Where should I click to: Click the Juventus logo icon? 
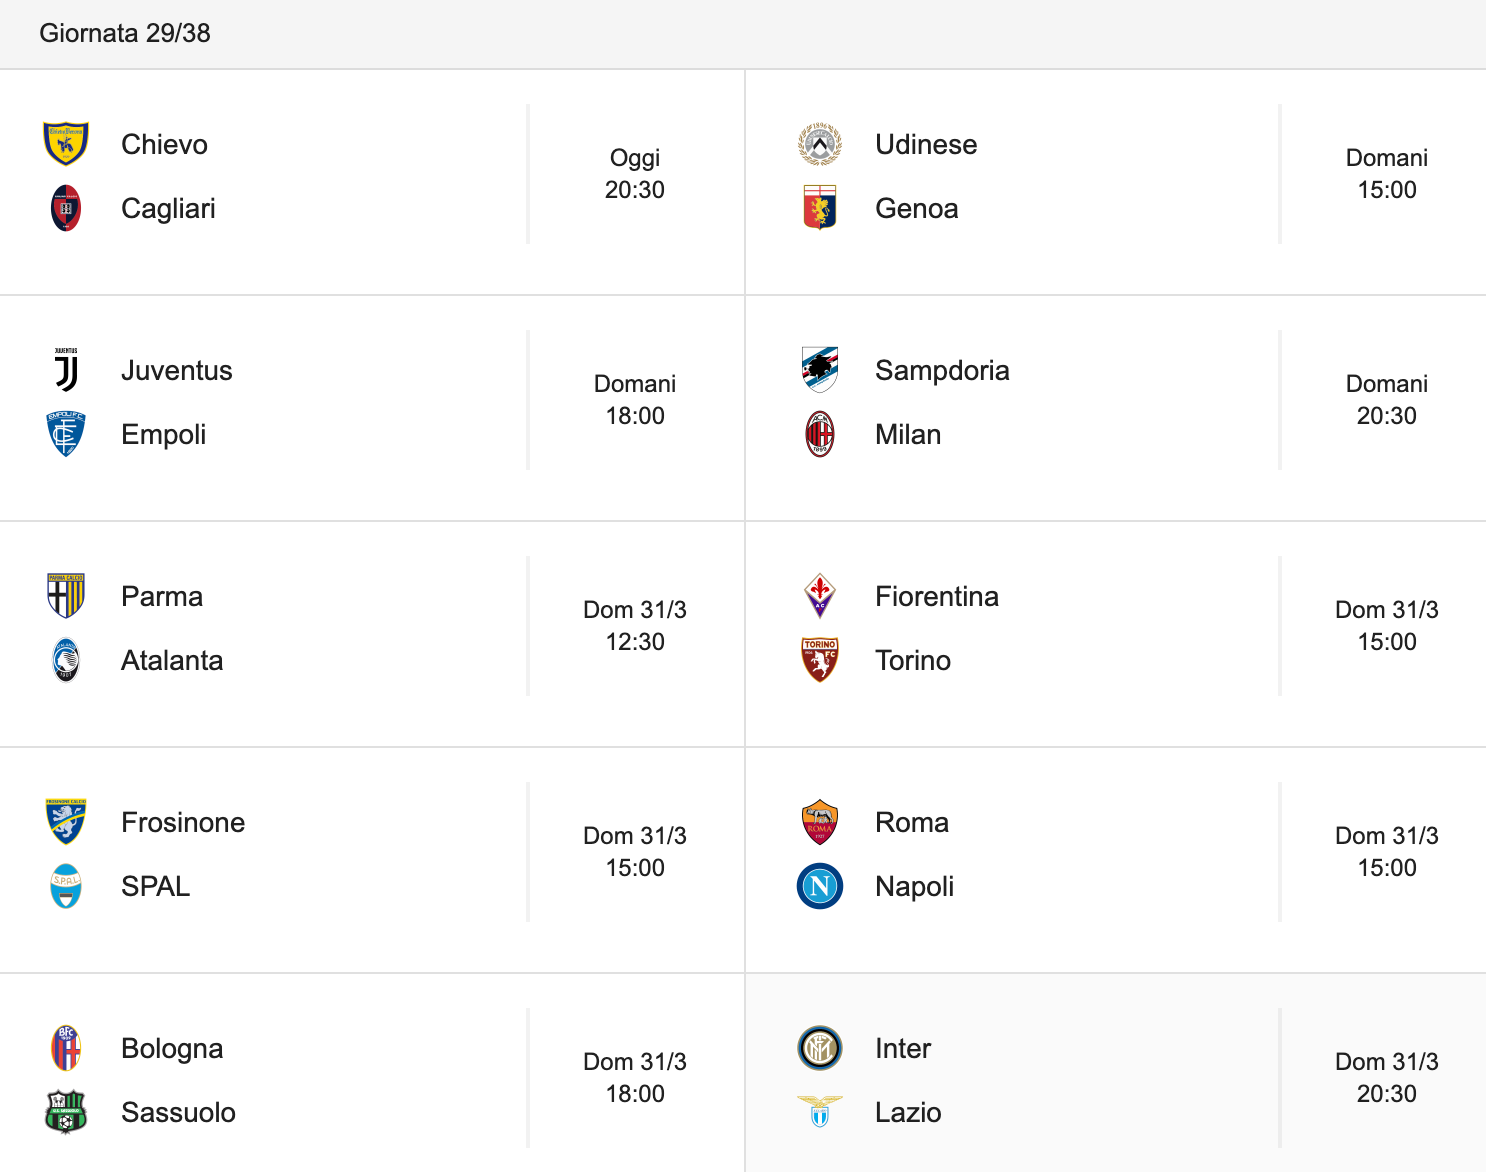pos(66,370)
